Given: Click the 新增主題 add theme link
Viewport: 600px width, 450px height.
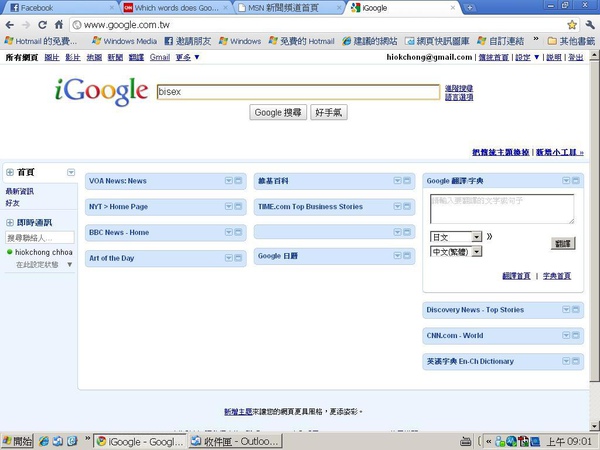Looking at the screenshot, I should [238, 412].
